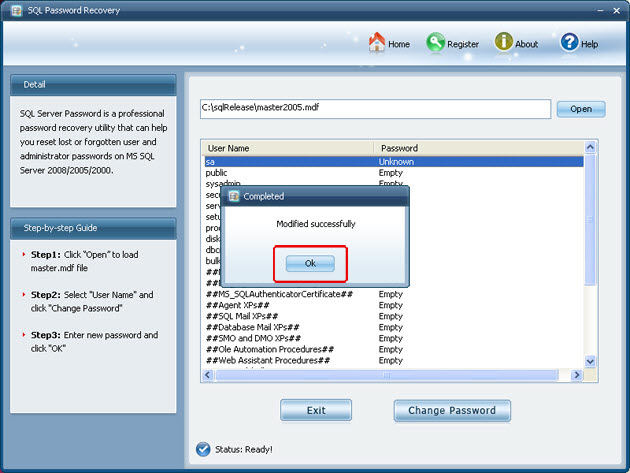This screenshot has width=630, height=473.
Task: Click the Completed dialog title icon
Action: click(x=234, y=196)
